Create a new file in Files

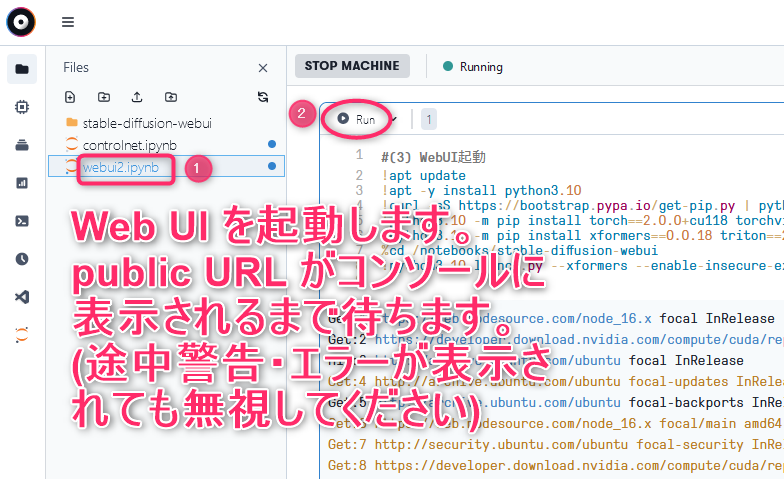coord(70,97)
